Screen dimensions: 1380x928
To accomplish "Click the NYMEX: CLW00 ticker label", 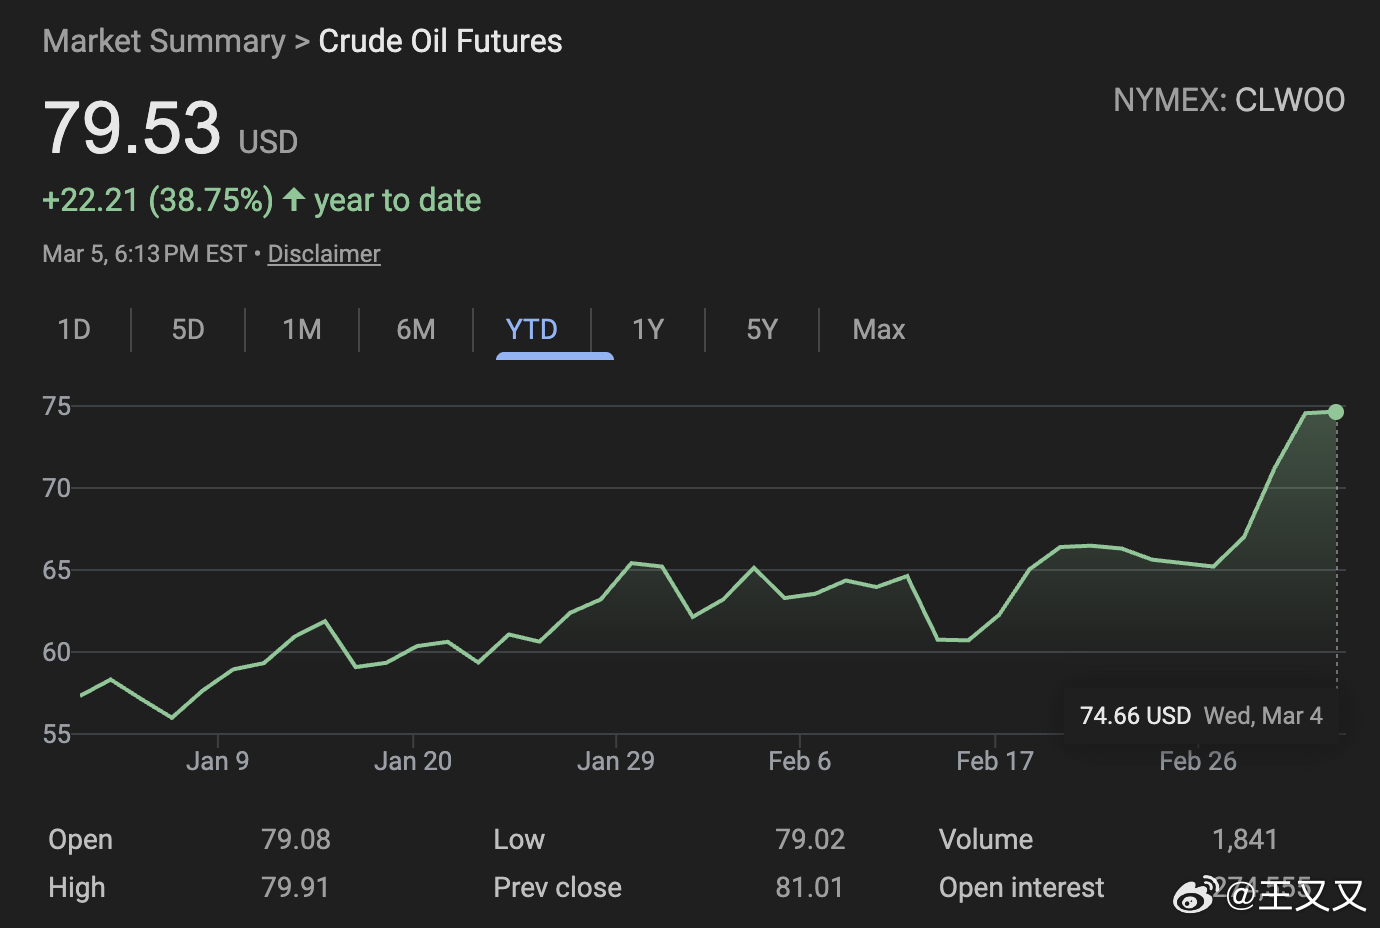I will pos(1229,100).
